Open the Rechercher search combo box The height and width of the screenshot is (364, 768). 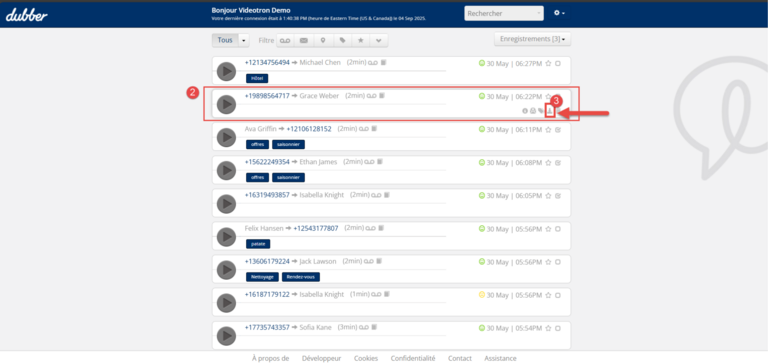point(504,13)
